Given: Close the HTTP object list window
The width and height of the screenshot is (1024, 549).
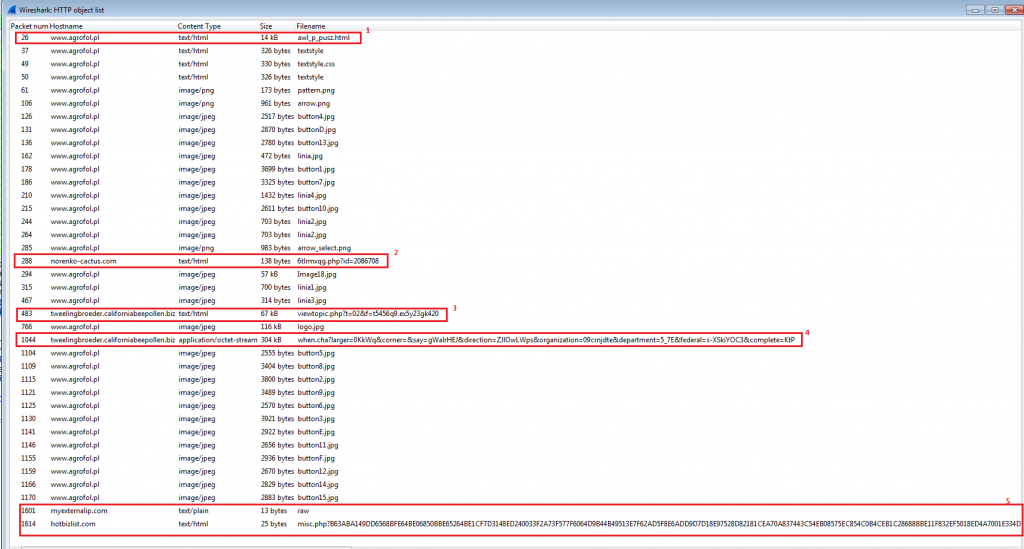Looking at the screenshot, I should [1014, 10].
